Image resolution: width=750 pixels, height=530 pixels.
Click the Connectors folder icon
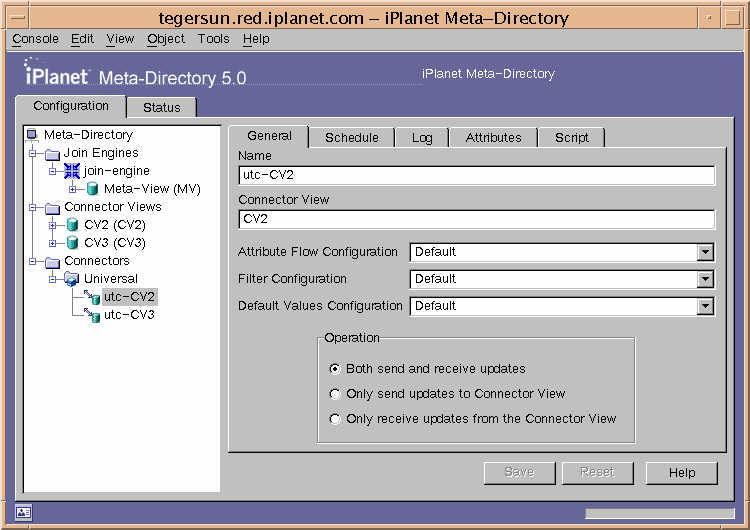52,262
